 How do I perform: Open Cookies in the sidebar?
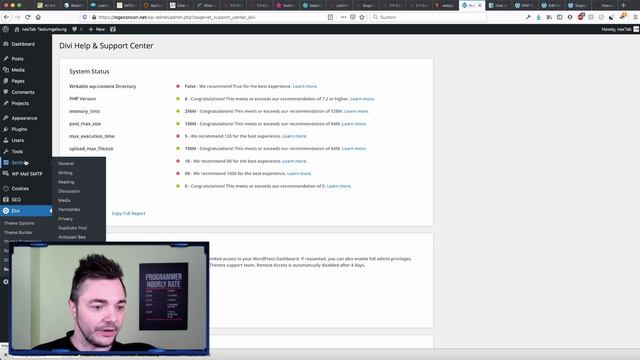click(20, 189)
